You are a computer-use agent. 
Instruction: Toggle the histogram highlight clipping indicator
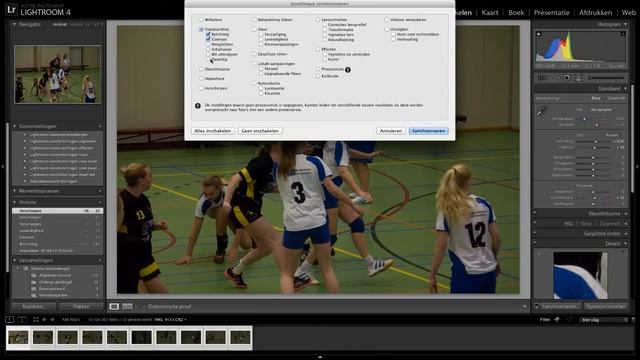click(x=623, y=34)
